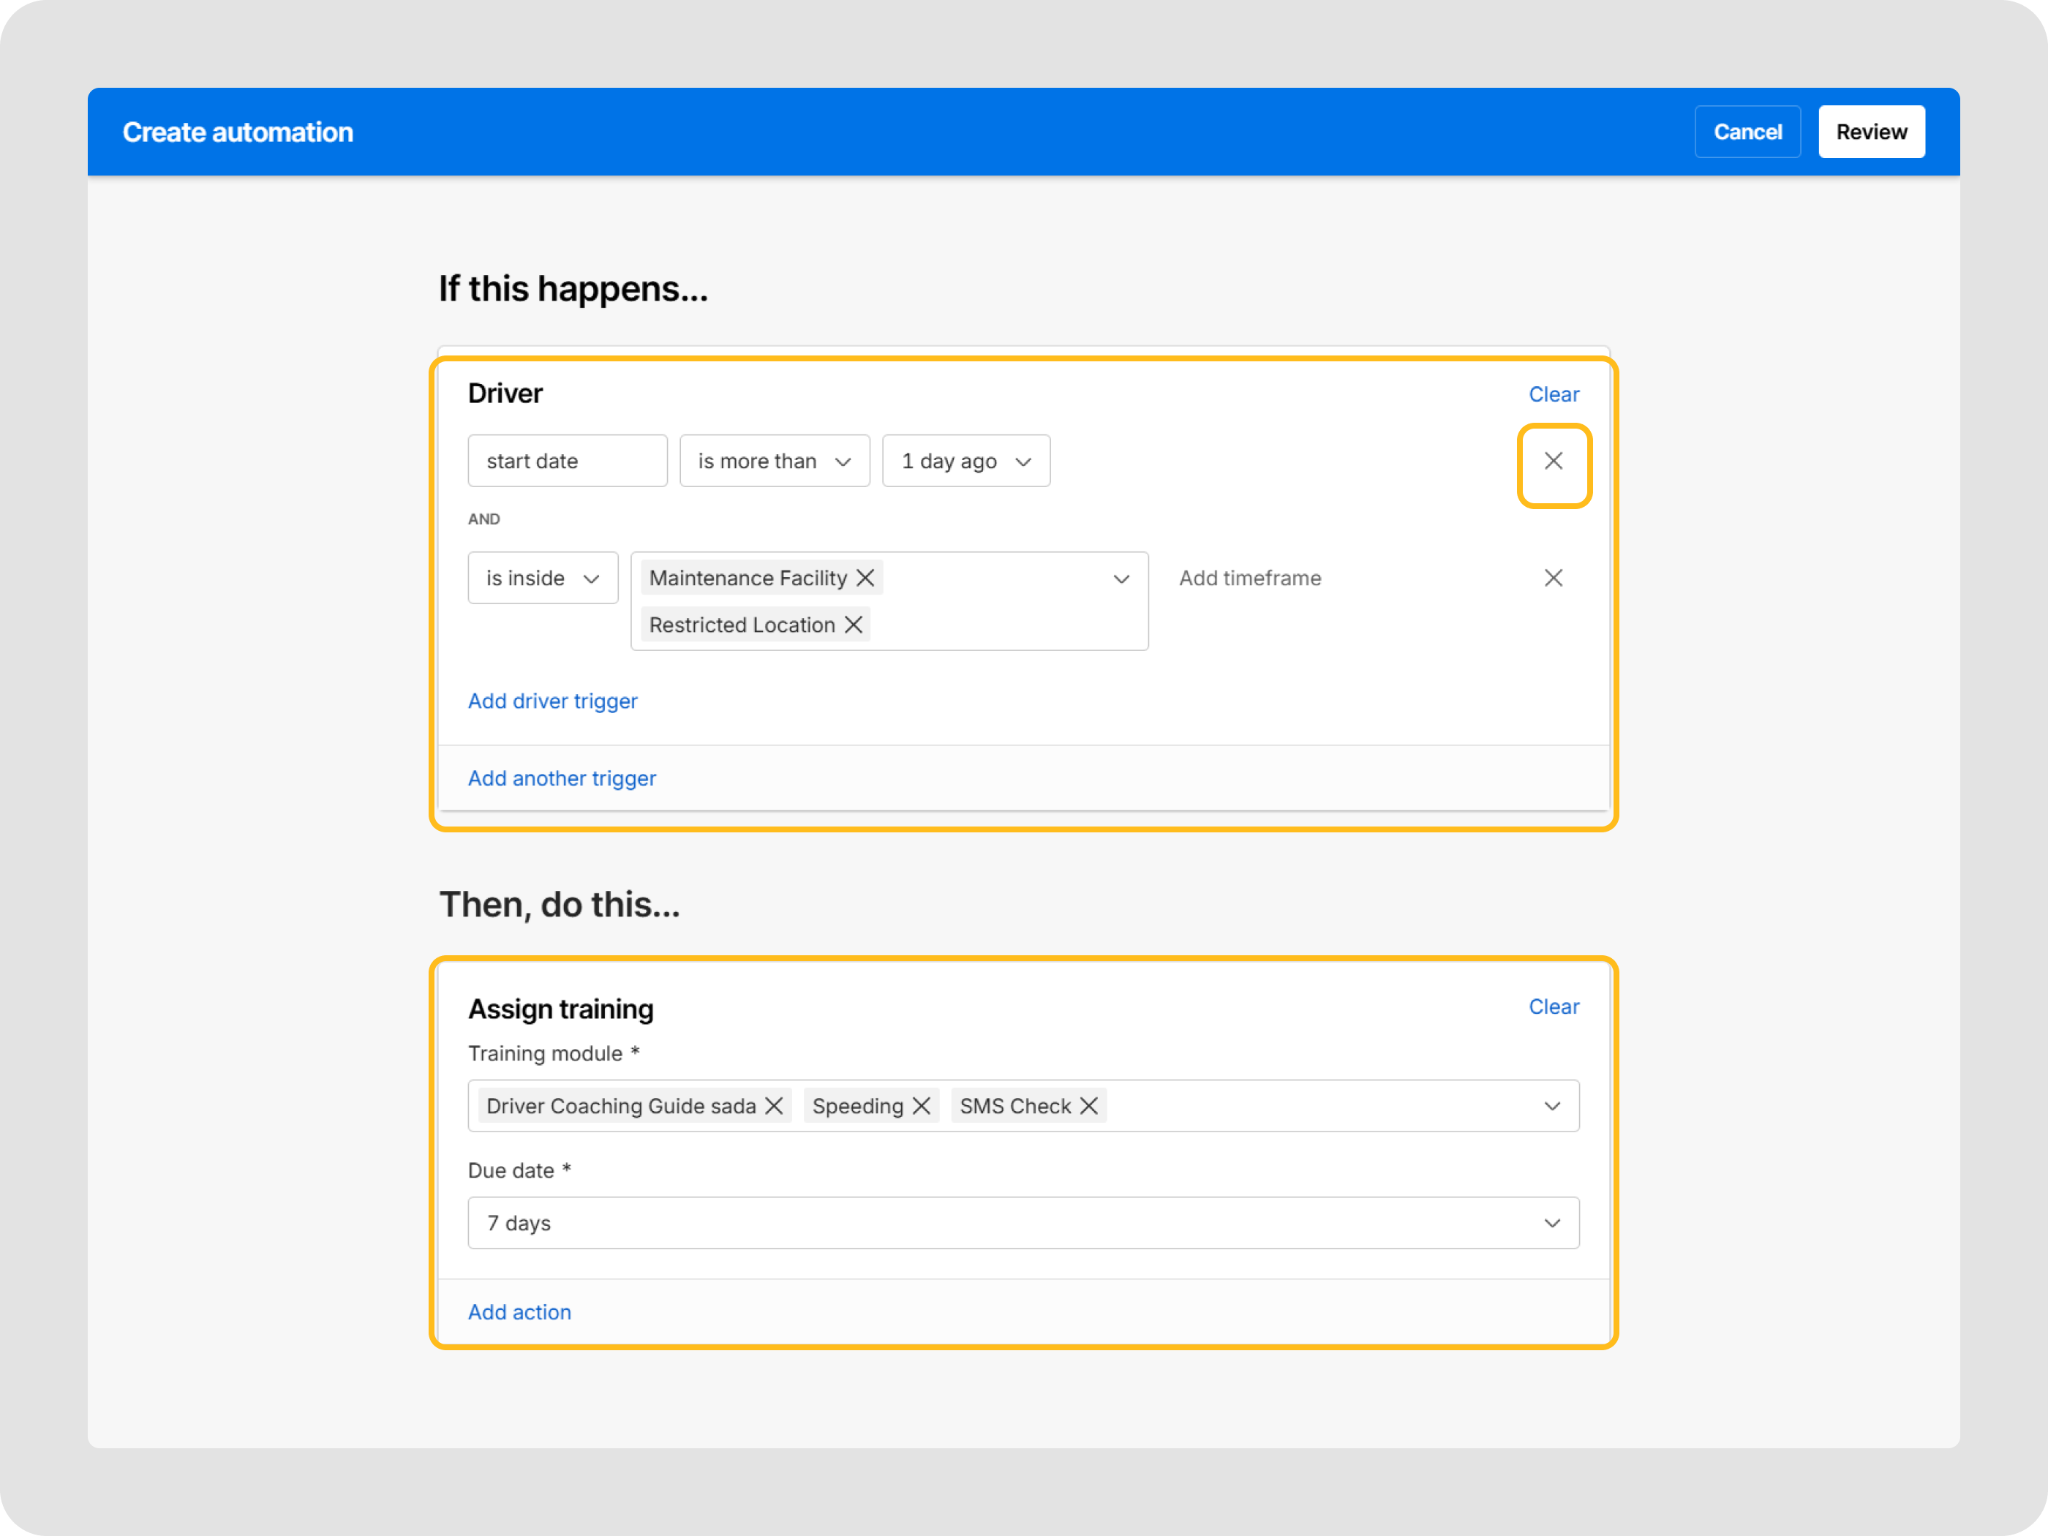Open the 'is more than' operator dropdown
The image size is (2048, 1536).
click(774, 461)
